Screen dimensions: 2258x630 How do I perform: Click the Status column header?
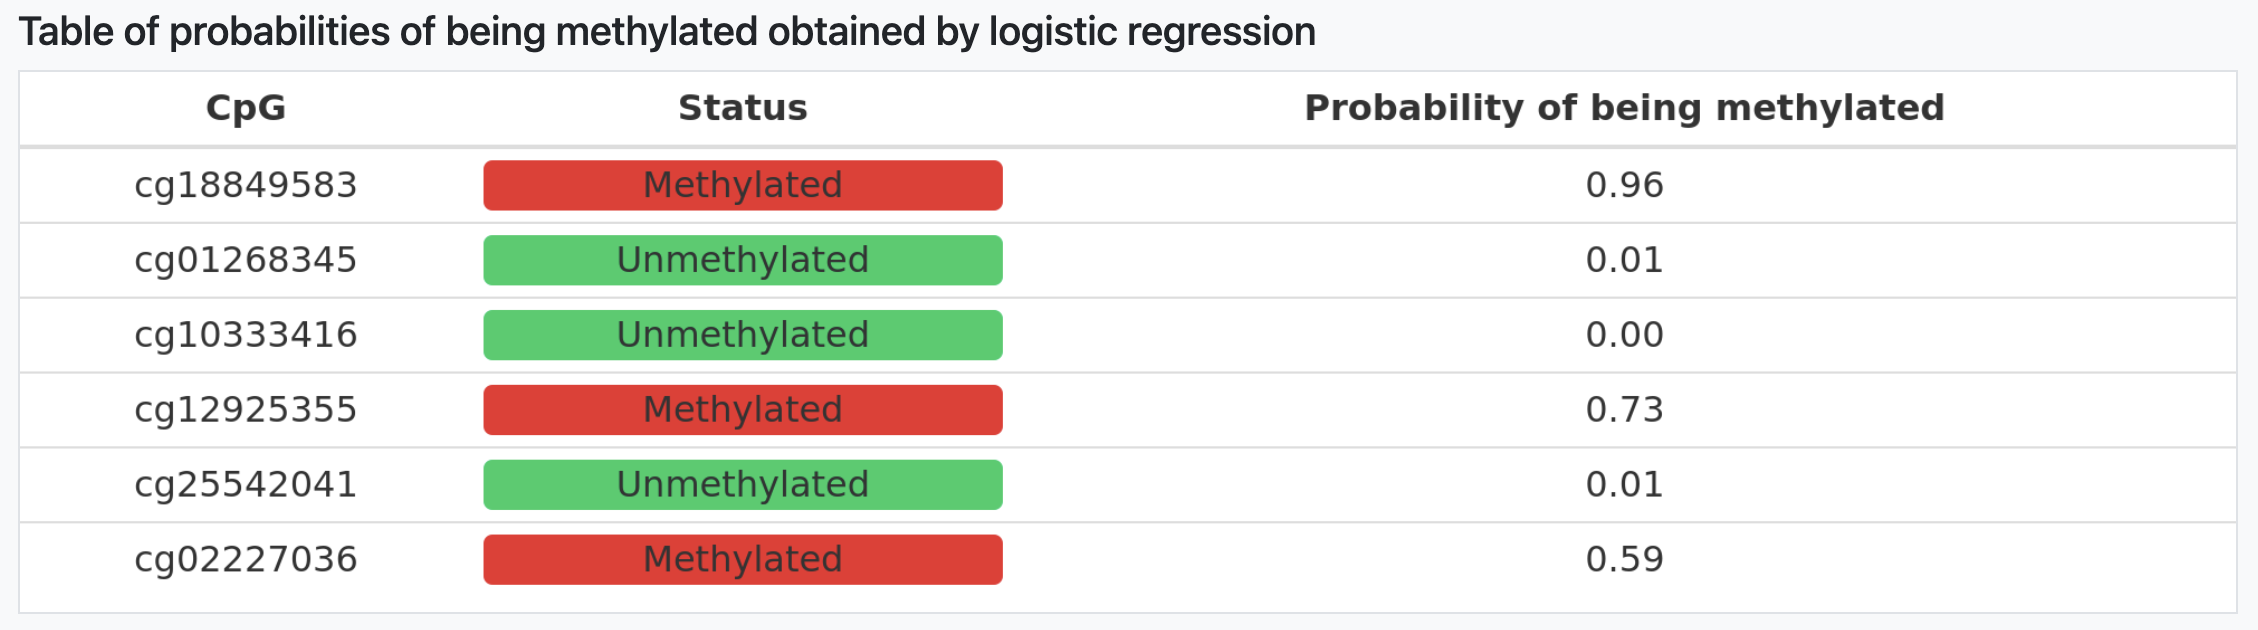click(742, 108)
